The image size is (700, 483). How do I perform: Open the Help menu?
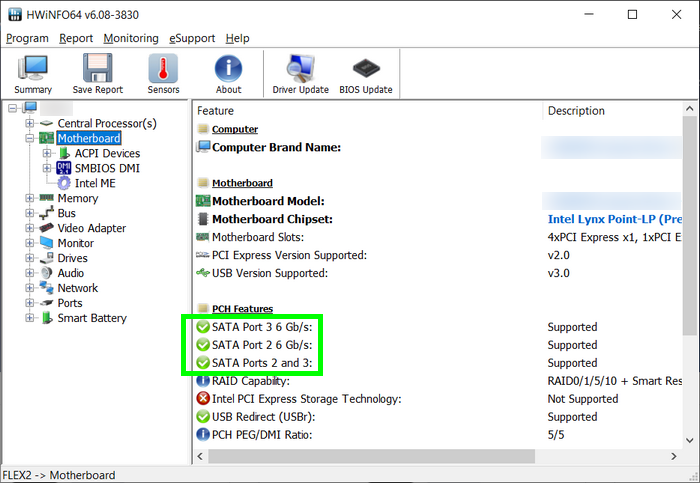point(237,38)
